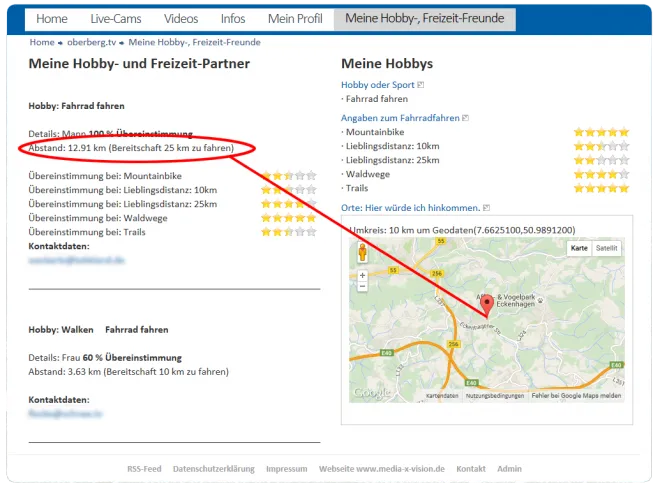
Task: Go to Mein Profil tab
Action: [295, 19]
